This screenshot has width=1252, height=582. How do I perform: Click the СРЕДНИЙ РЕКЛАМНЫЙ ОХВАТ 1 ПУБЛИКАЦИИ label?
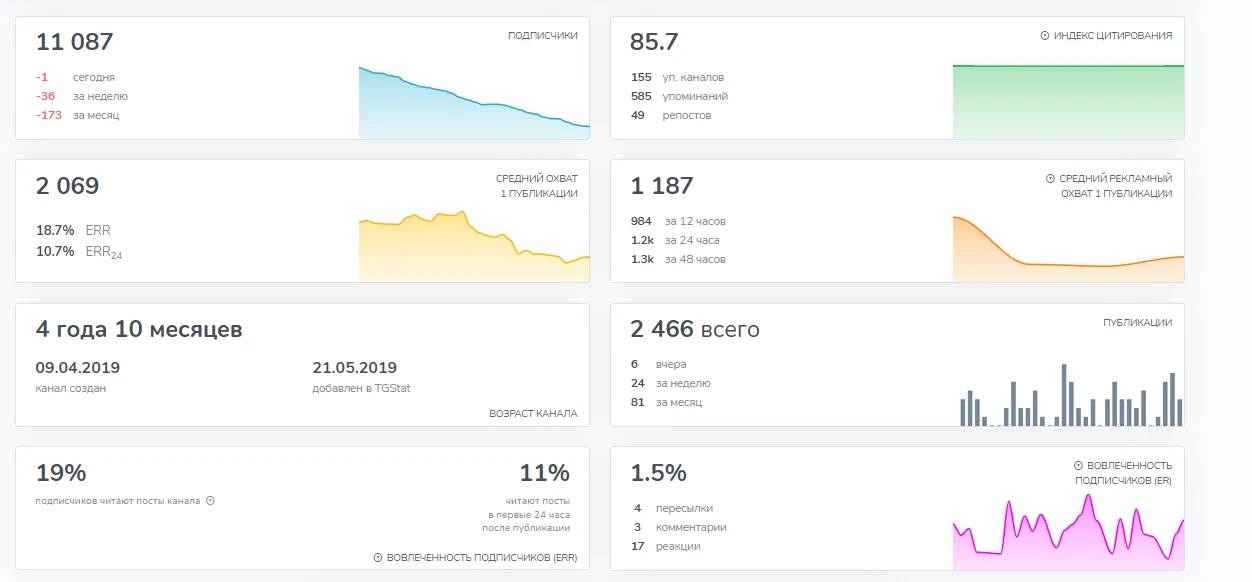click(1116, 186)
